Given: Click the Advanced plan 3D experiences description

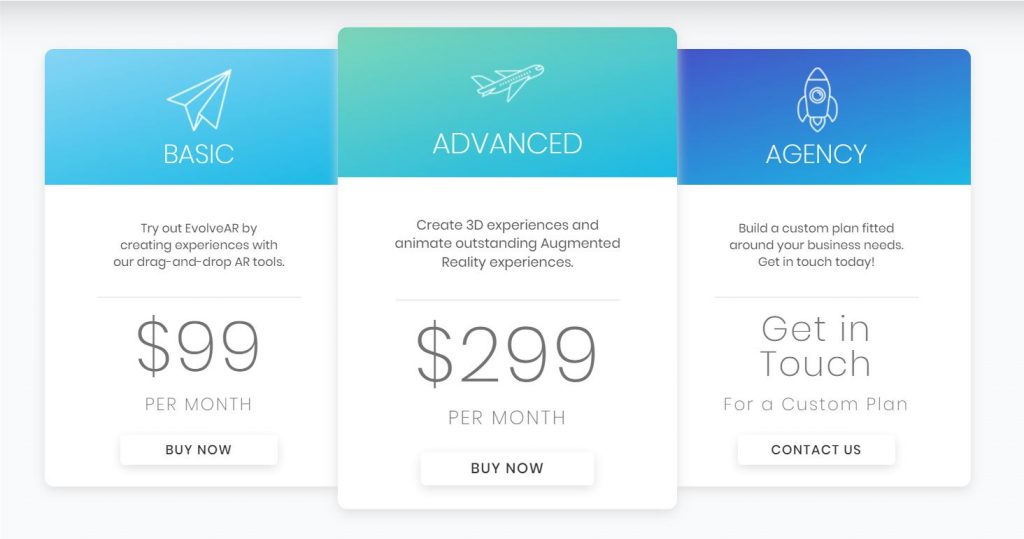Looking at the screenshot, I should (507, 243).
